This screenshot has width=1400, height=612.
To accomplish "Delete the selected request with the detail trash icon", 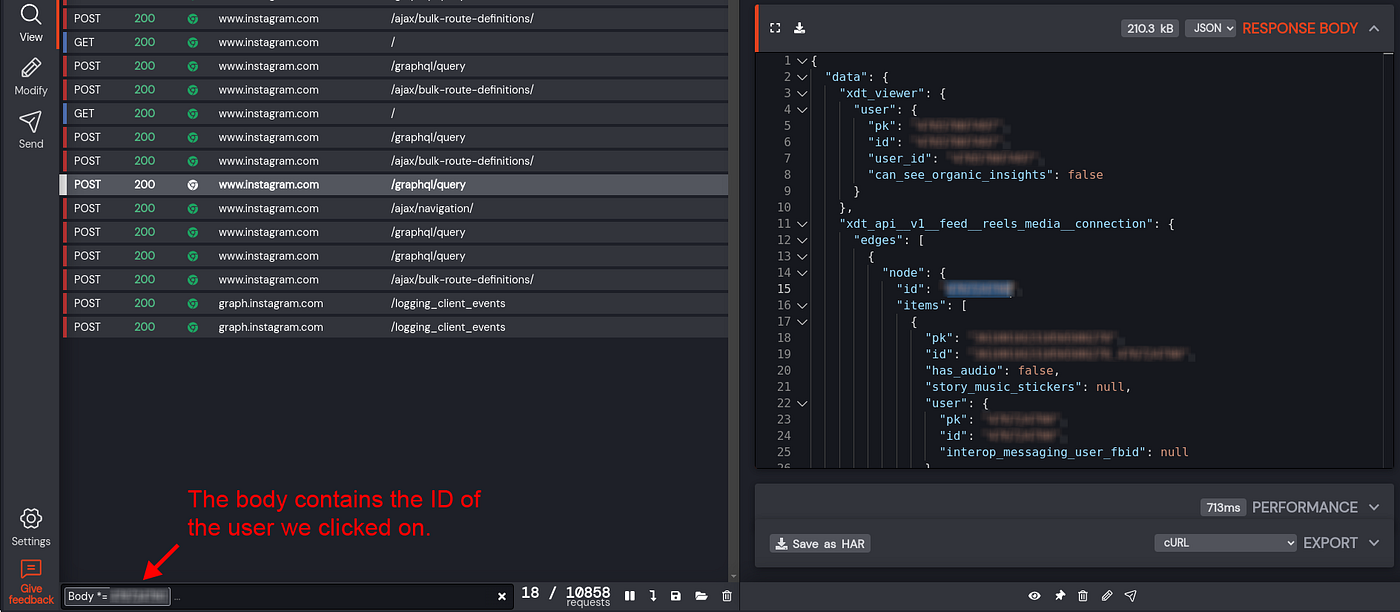I will pyautogui.click(x=1083, y=596).
